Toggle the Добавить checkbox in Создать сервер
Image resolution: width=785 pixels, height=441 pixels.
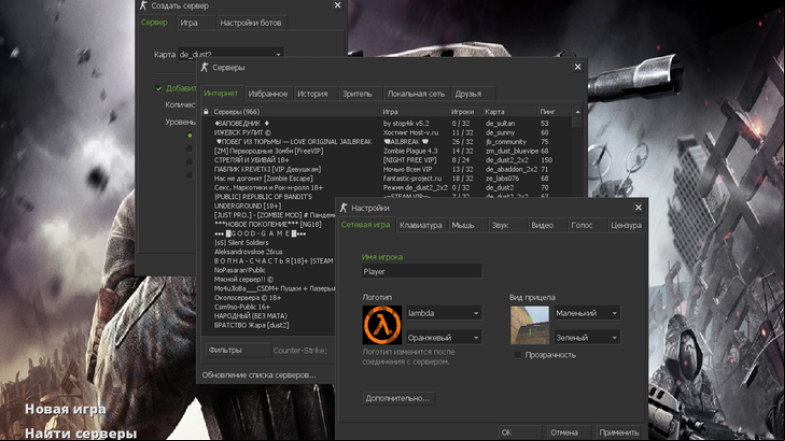tap(159, 89)
